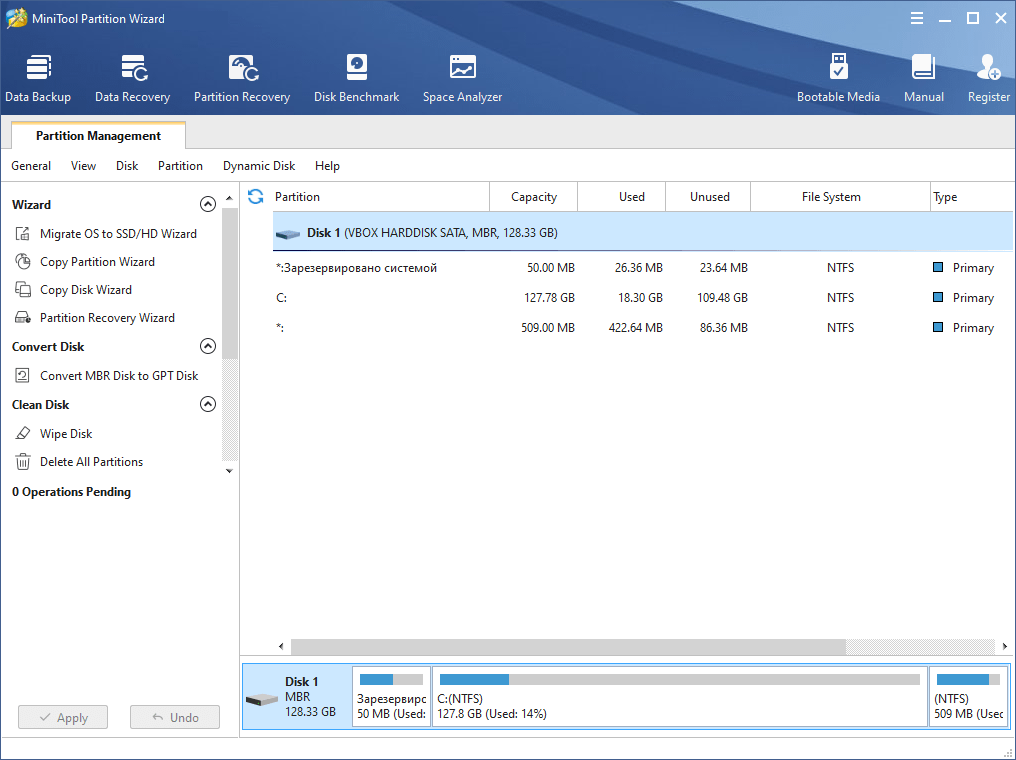
Task: Click the Primary swatch in the 50.00 MB row
Action: pyautogui.click(x=938, y=267)
